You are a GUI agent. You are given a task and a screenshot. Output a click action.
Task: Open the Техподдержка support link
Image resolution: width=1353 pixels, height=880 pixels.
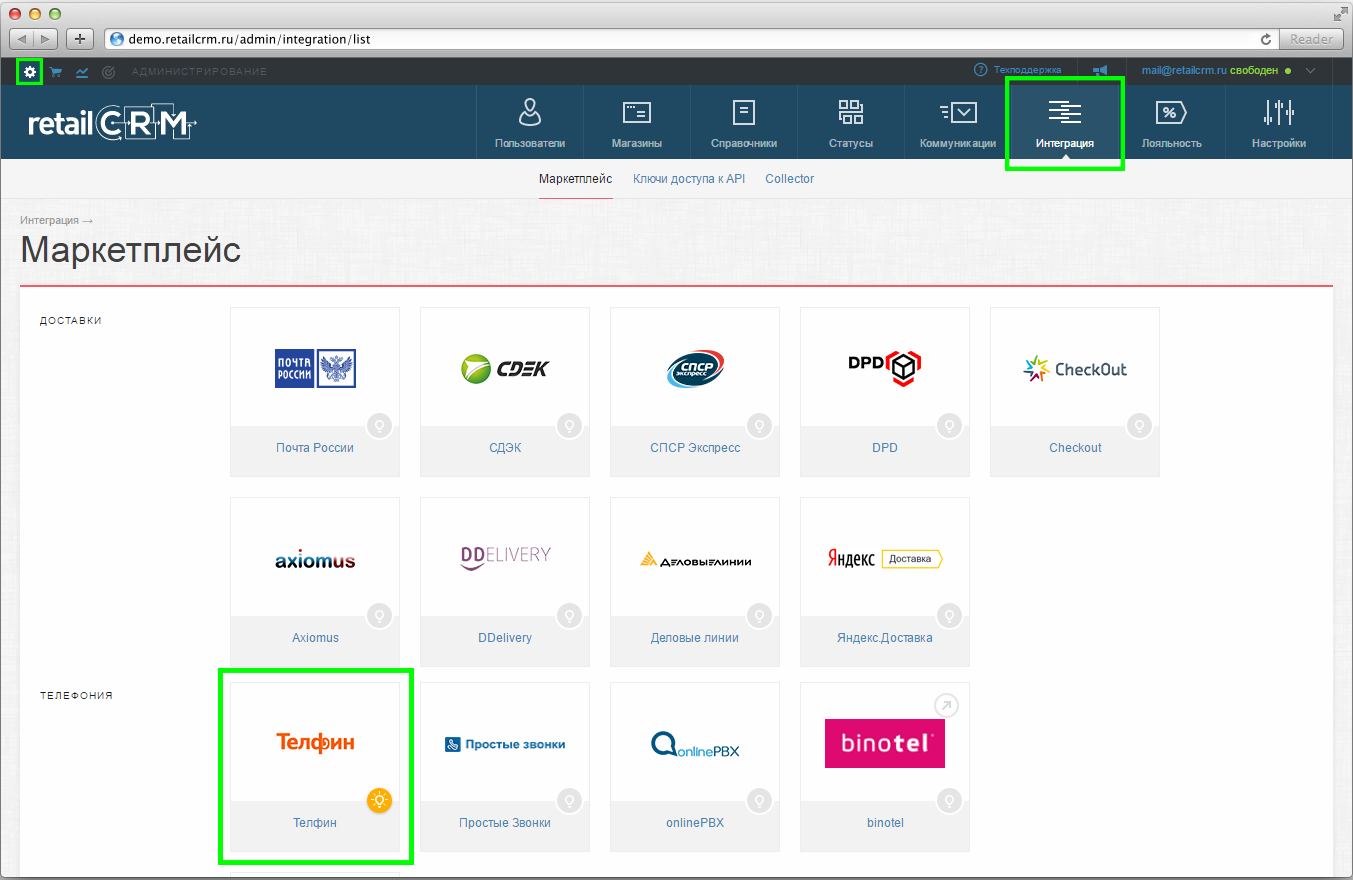click(1027, 70)
